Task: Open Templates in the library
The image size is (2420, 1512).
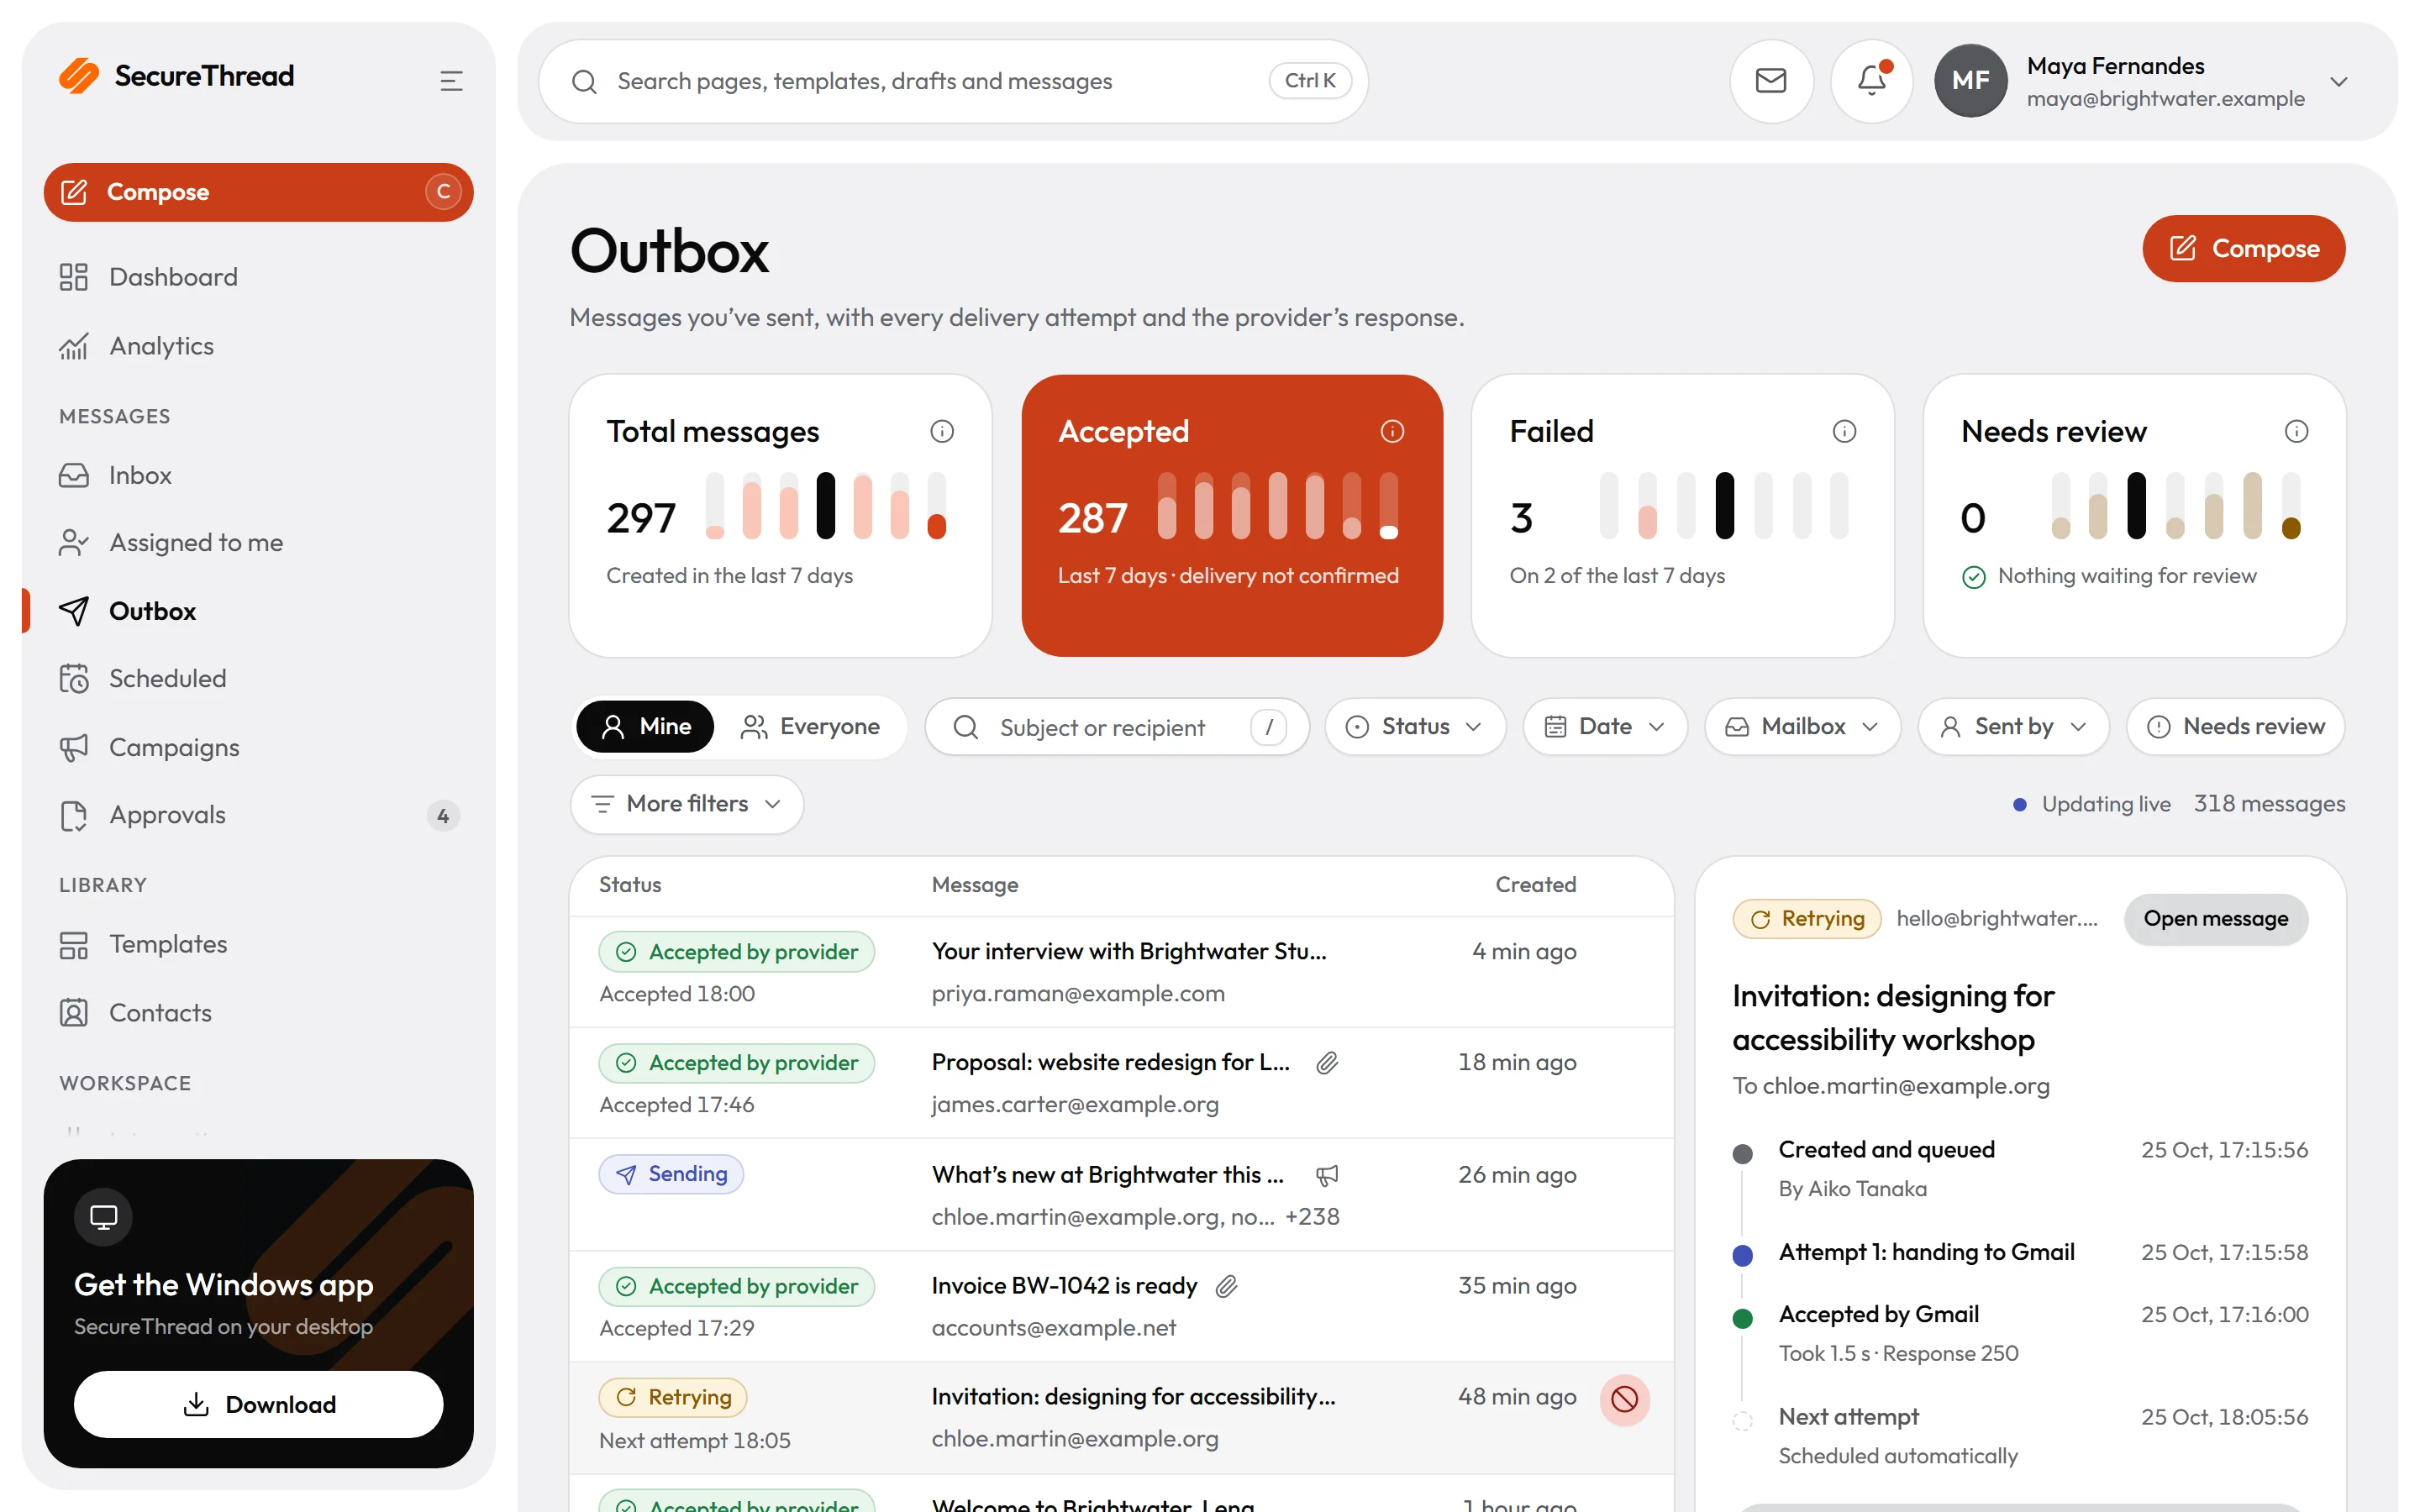Action: pyautogui.click(x=258, y=944)
